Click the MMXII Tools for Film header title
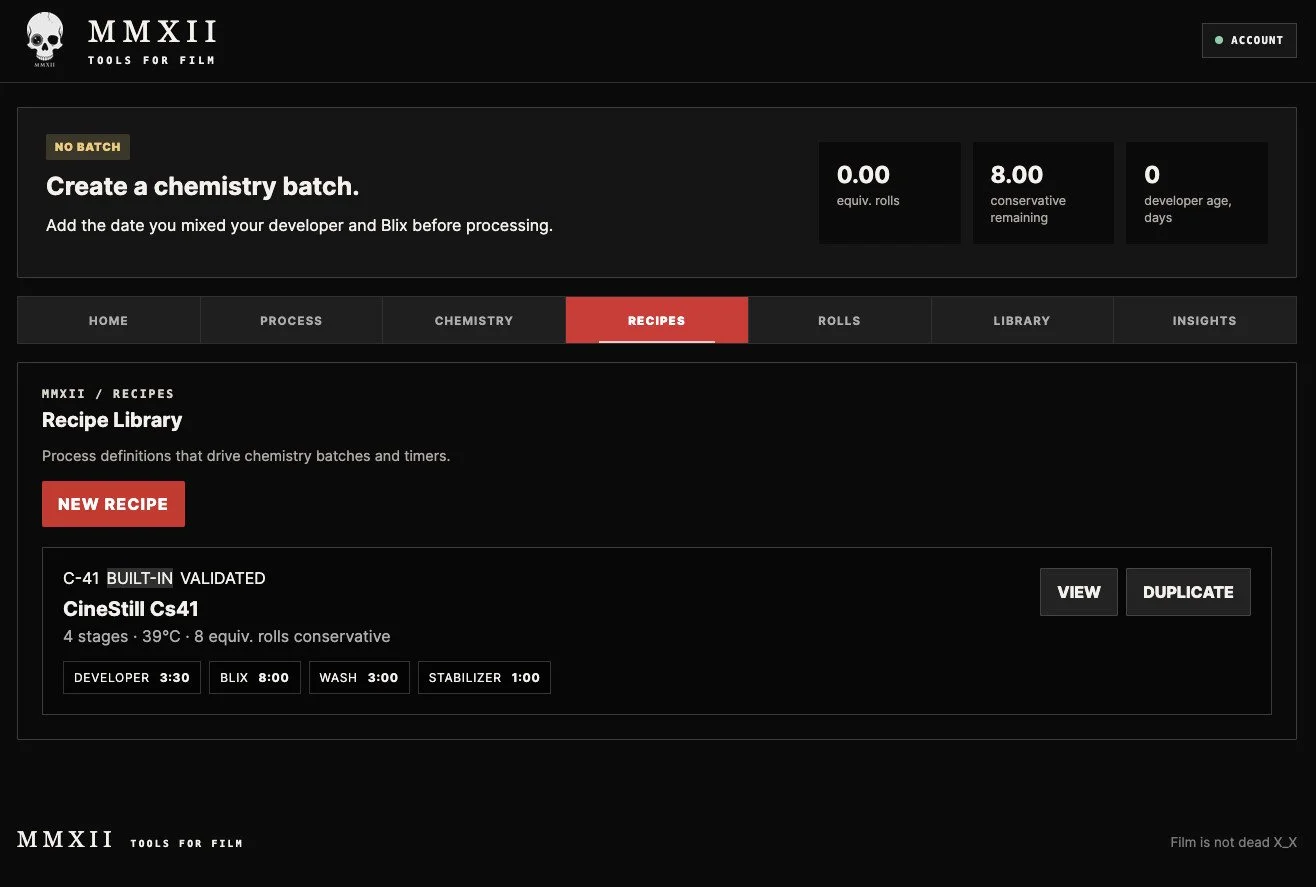 (152, 41)
